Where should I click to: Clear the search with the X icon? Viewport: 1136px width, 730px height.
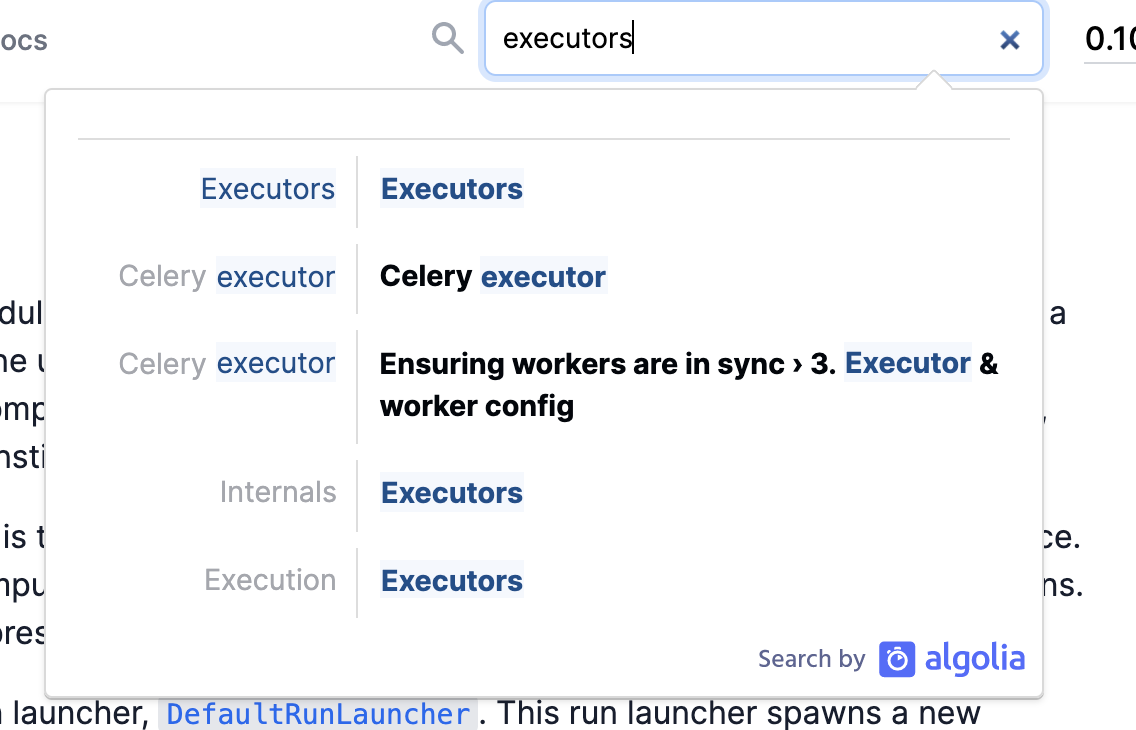click(1009, 40)
